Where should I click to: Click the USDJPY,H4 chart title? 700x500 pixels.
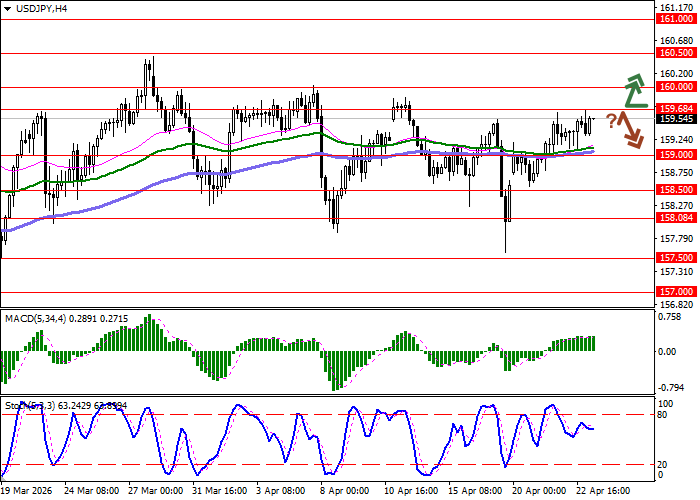(42, 8)
